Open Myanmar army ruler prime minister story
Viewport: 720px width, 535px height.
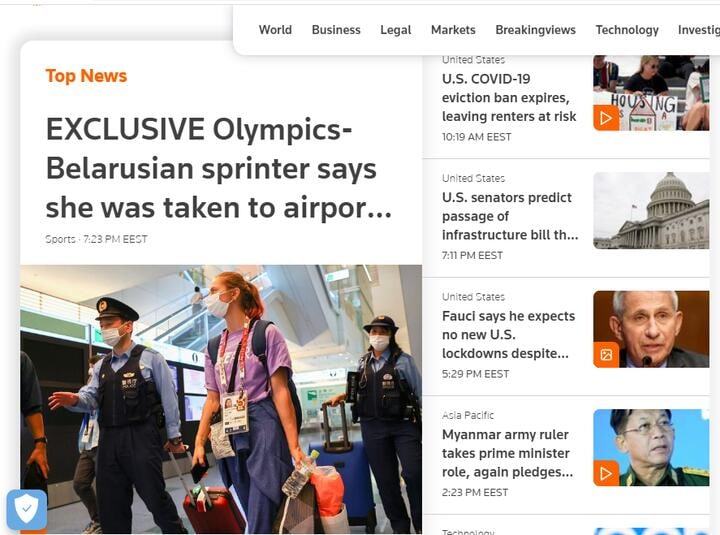point(507,453)
